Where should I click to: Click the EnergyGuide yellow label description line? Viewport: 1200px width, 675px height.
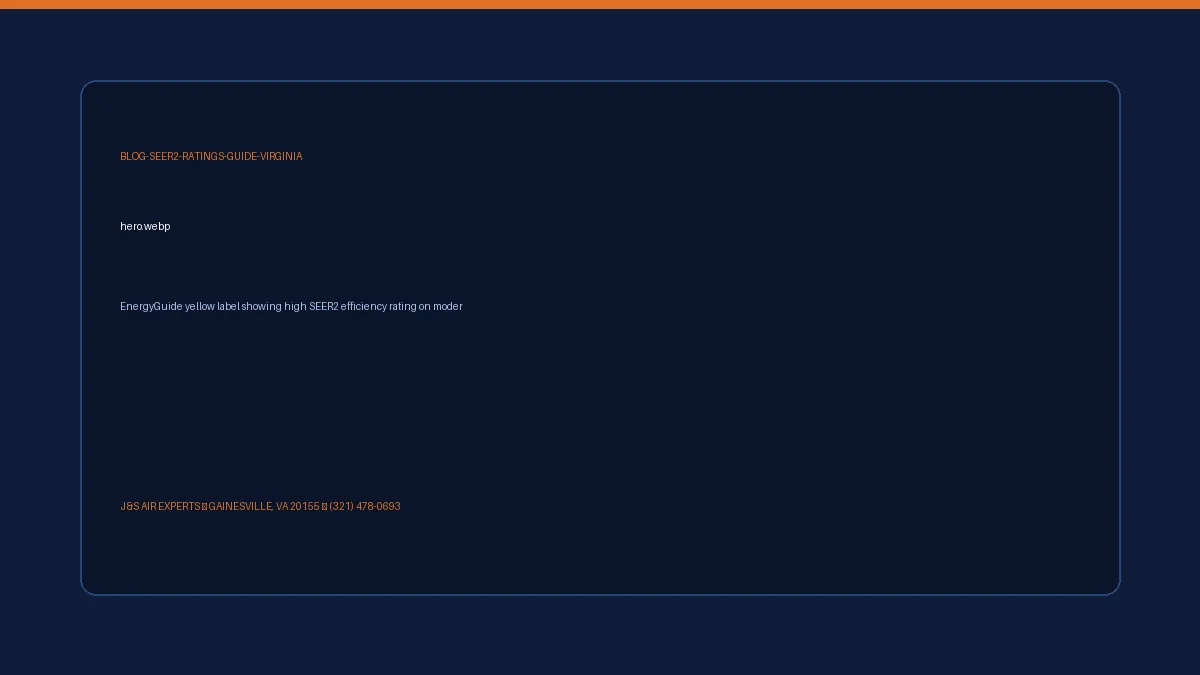click(291, 307)
